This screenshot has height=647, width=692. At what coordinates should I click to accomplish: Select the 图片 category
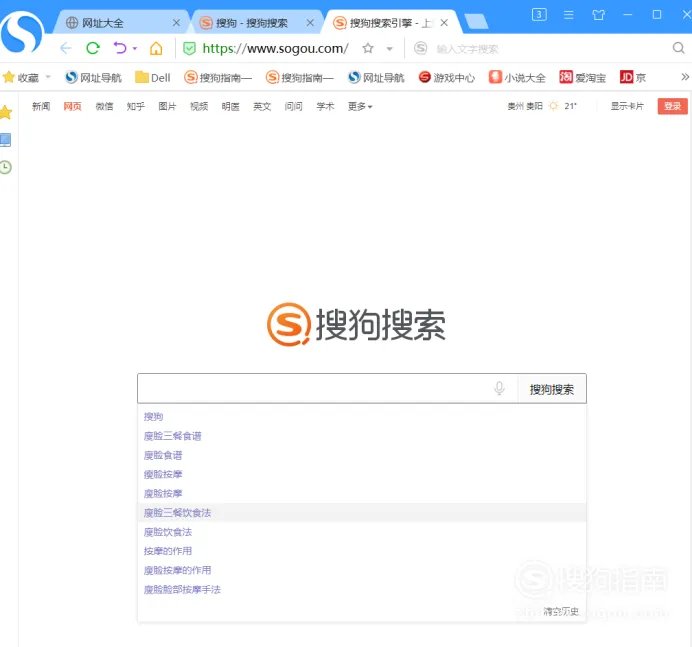pos(167,106)
